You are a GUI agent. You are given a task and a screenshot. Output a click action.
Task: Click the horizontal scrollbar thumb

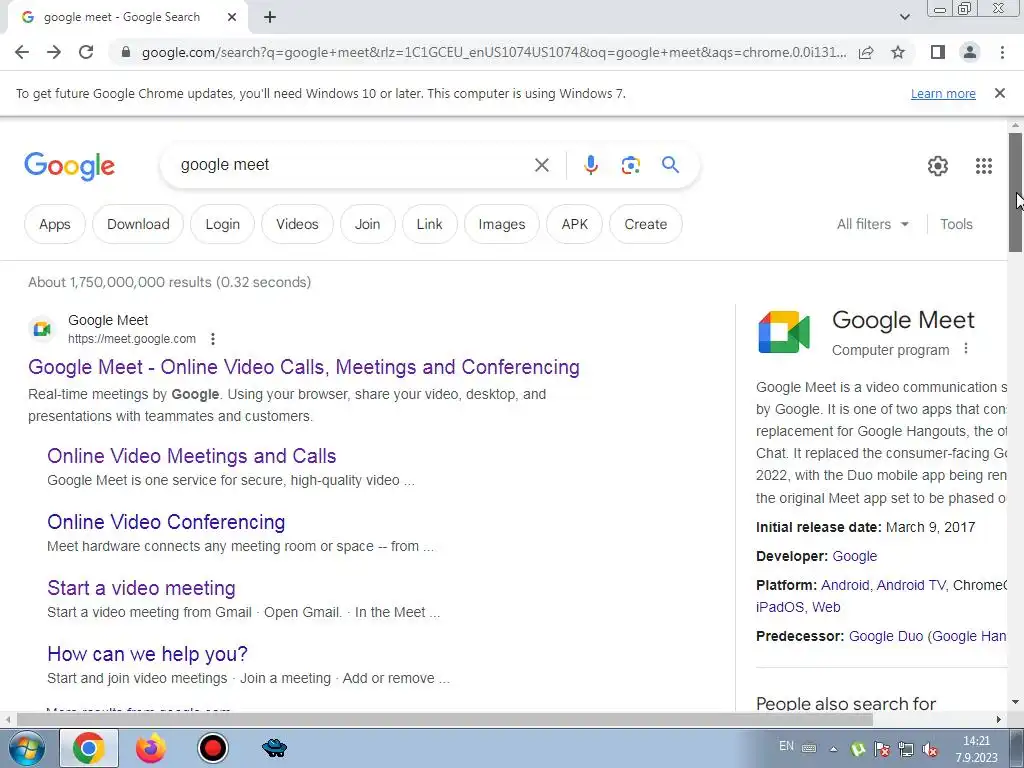(444, 719)
